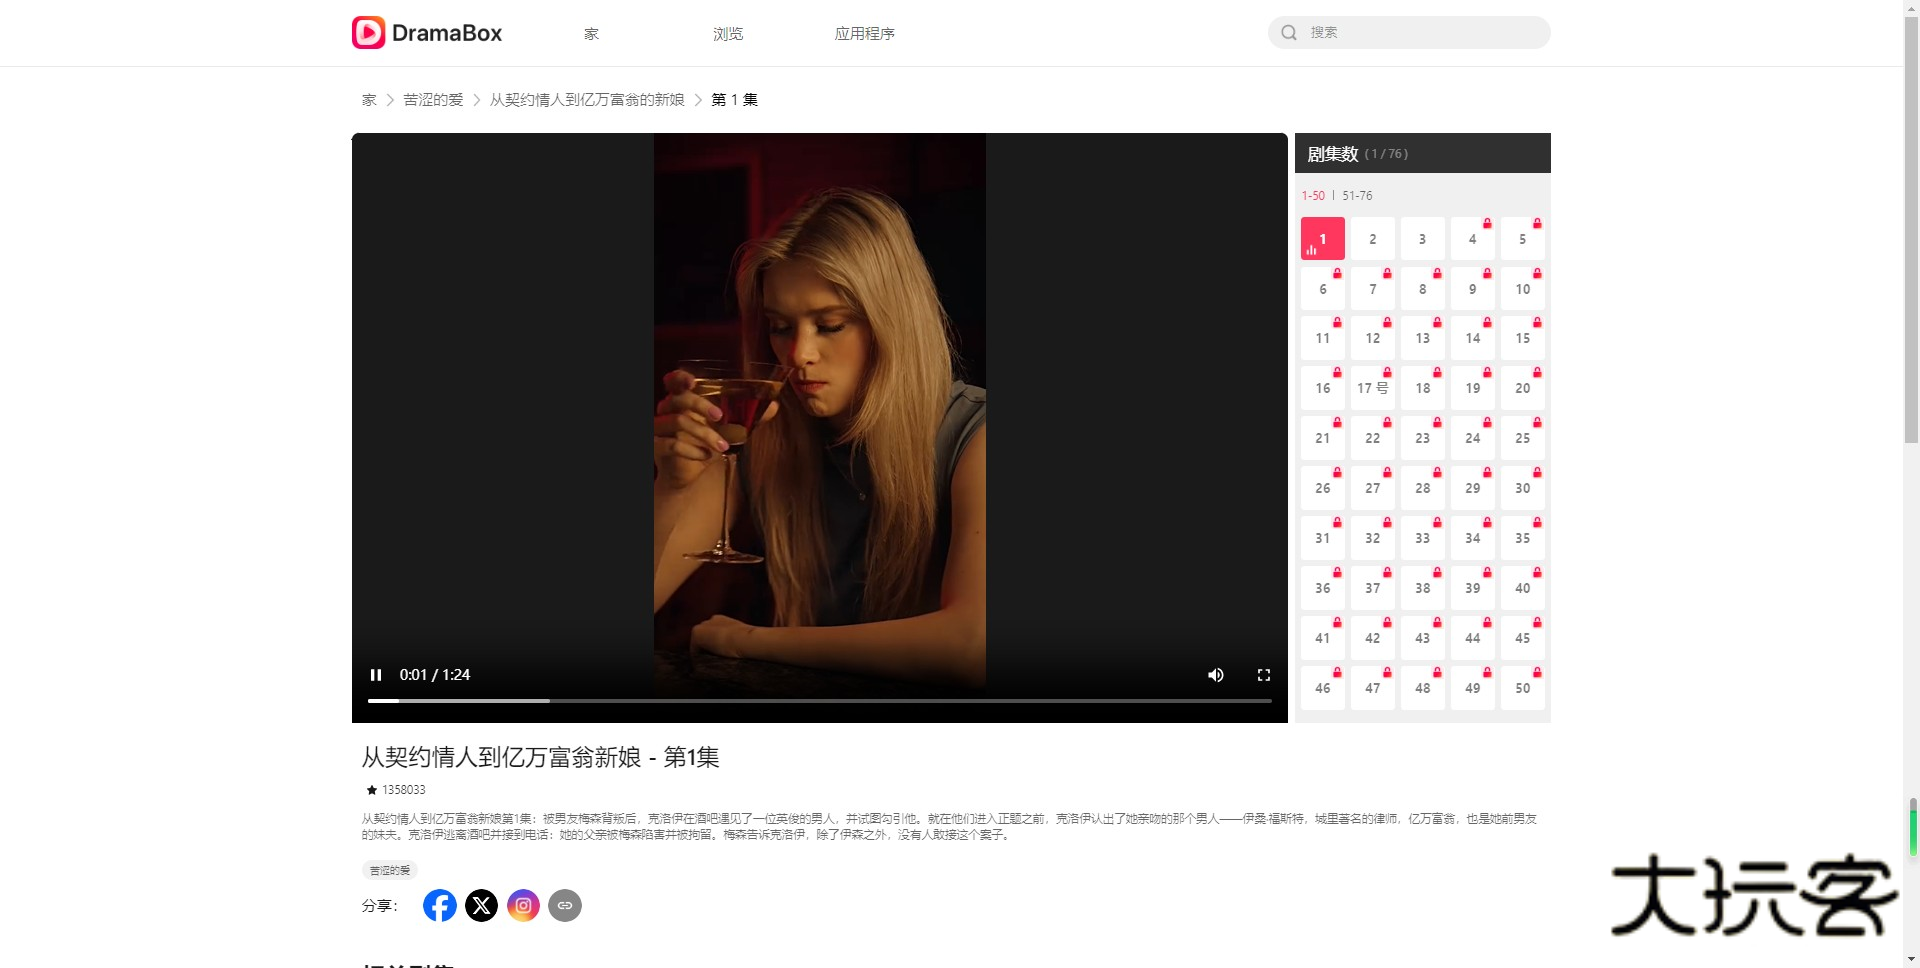The height and width of the screenshot is (968, 1920).
Task: Seek on the video progress bar
Action: tap(820, 701)
